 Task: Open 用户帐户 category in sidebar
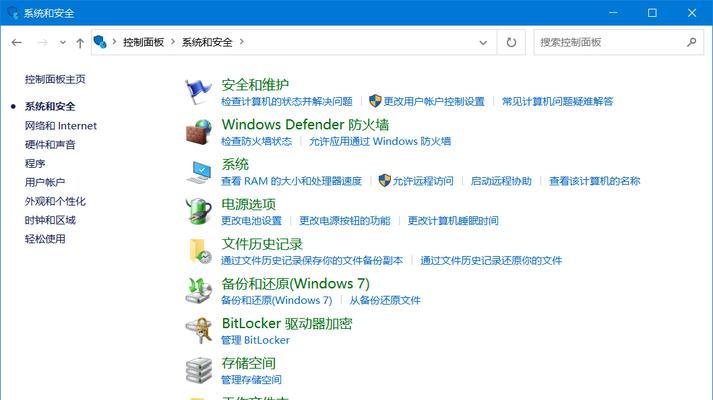pyautogui.click(x=45, y=182)
